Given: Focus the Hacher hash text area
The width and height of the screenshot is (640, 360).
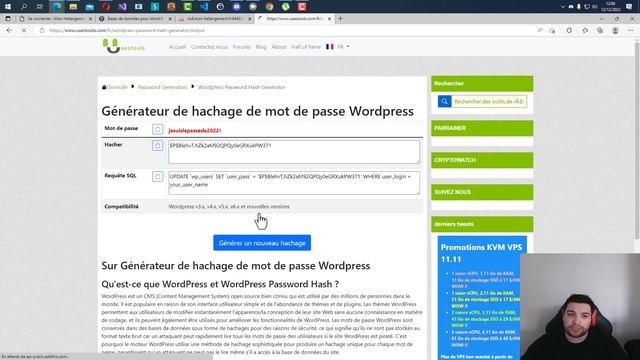Looking at the screenshot, I should (x=294, y=152).
